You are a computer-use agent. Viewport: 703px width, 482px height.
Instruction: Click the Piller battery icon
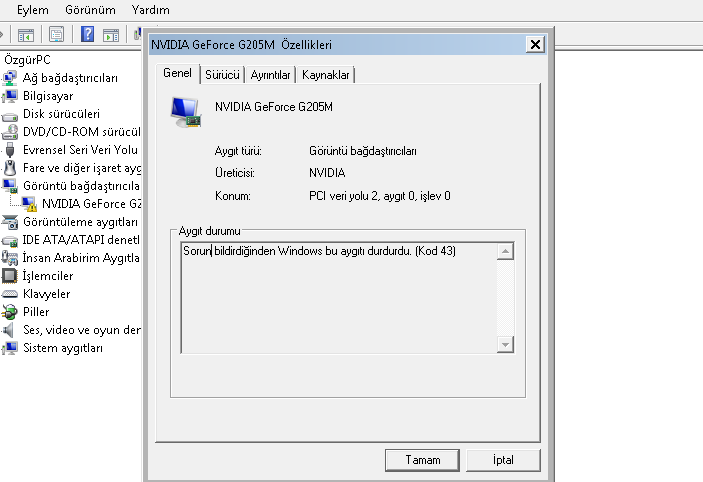pos(11,312)
